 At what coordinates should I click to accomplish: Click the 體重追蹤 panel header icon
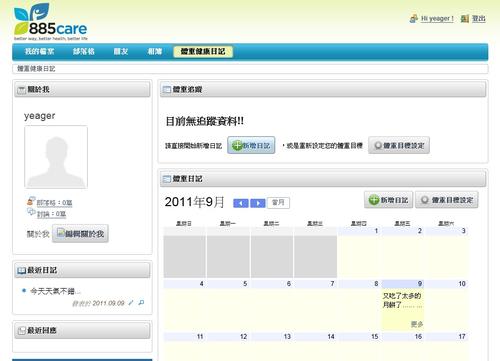[x=166, y=90]
